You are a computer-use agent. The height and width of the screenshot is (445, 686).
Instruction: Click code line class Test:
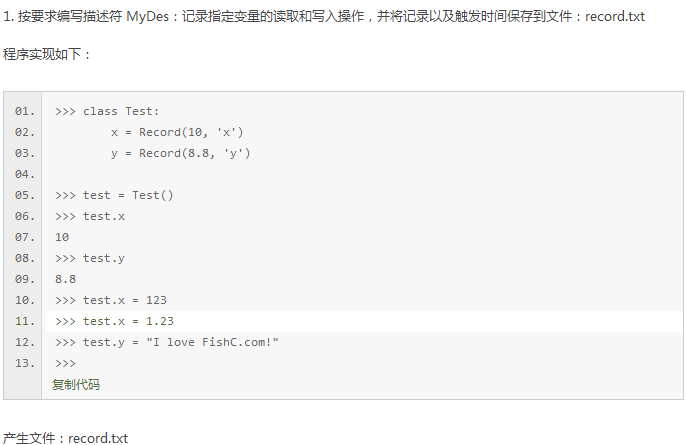click(107, 111)
